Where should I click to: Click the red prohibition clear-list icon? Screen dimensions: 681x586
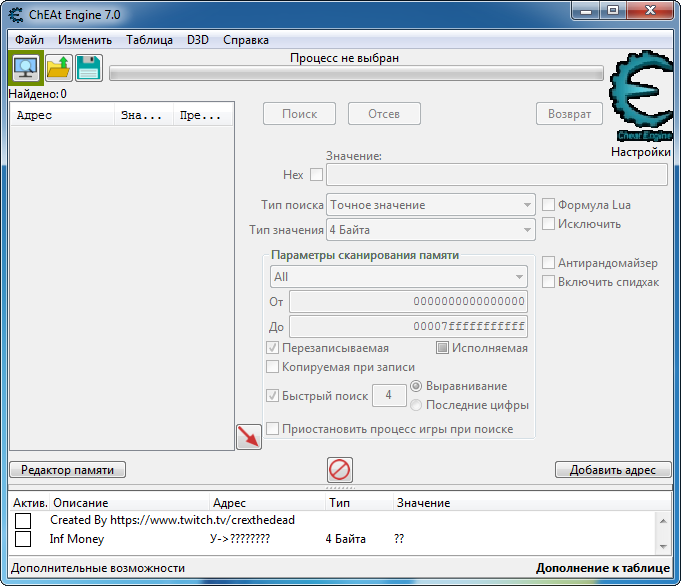click(340, 470)
